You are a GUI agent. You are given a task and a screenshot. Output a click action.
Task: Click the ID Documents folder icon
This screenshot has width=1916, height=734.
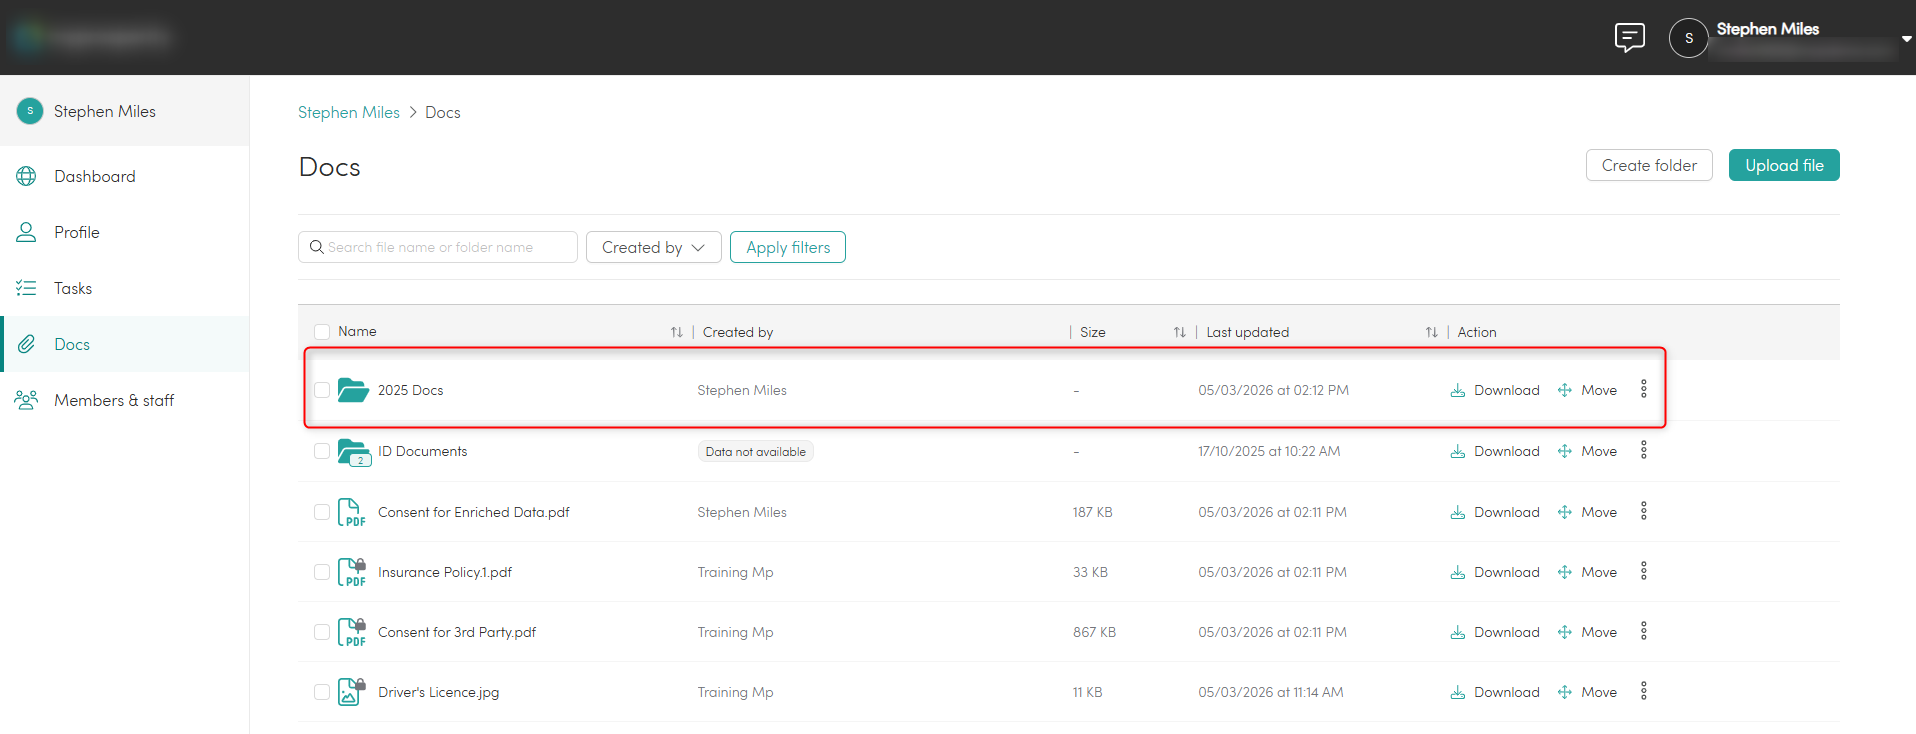click(354, 452)
